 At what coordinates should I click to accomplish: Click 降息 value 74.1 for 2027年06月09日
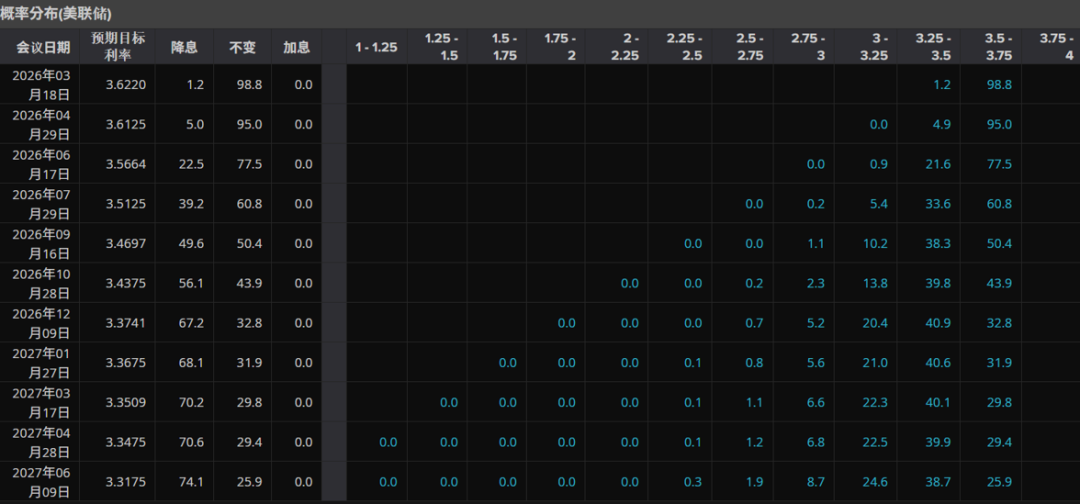point(191,482)
